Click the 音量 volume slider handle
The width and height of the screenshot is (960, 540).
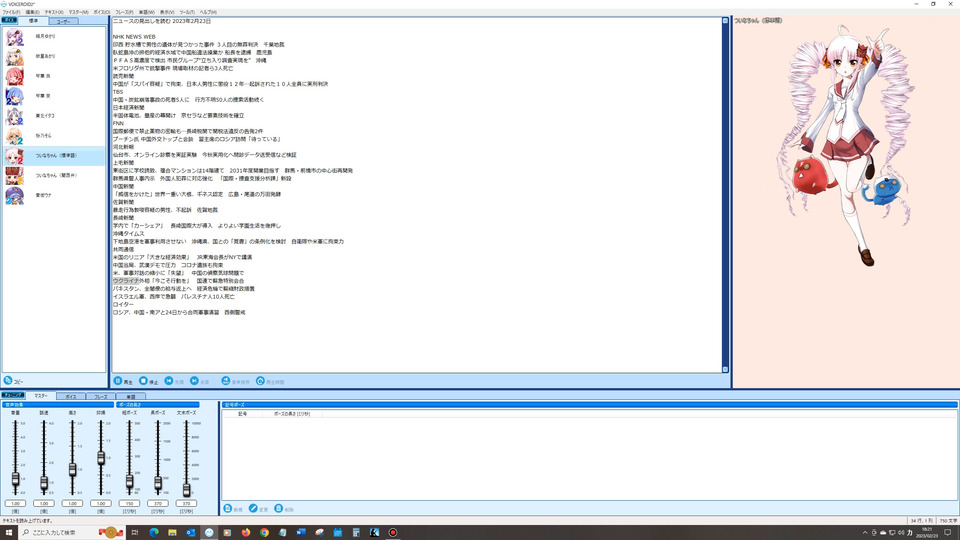(15, 479)
